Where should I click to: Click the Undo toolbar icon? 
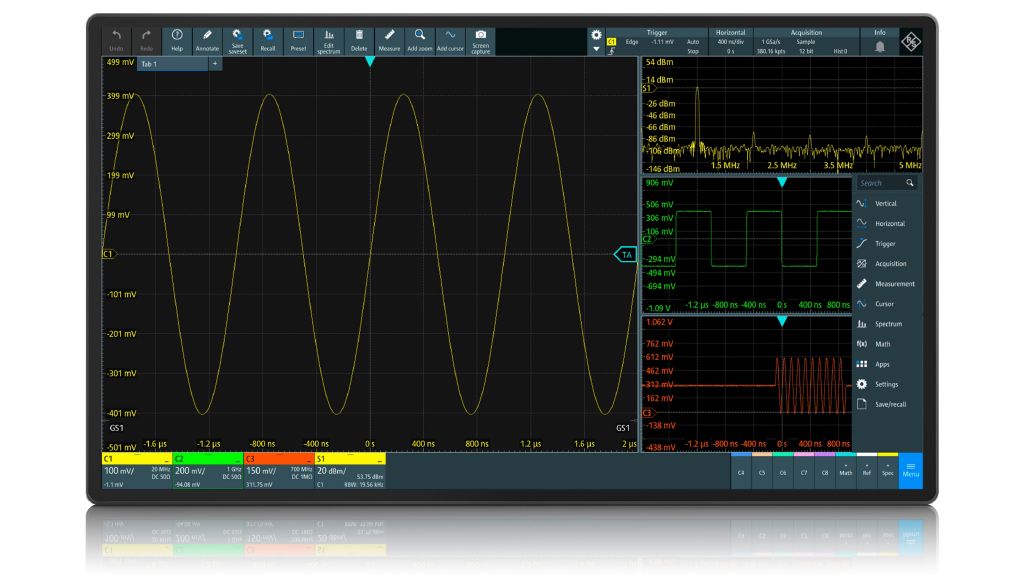[x=117, y=40]
